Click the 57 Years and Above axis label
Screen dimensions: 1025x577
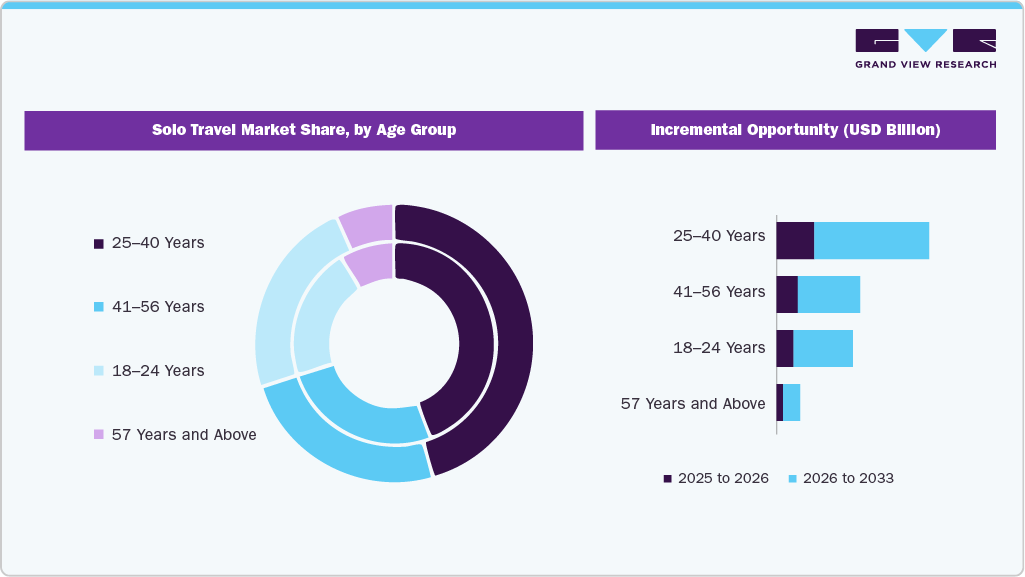[694, 403]
